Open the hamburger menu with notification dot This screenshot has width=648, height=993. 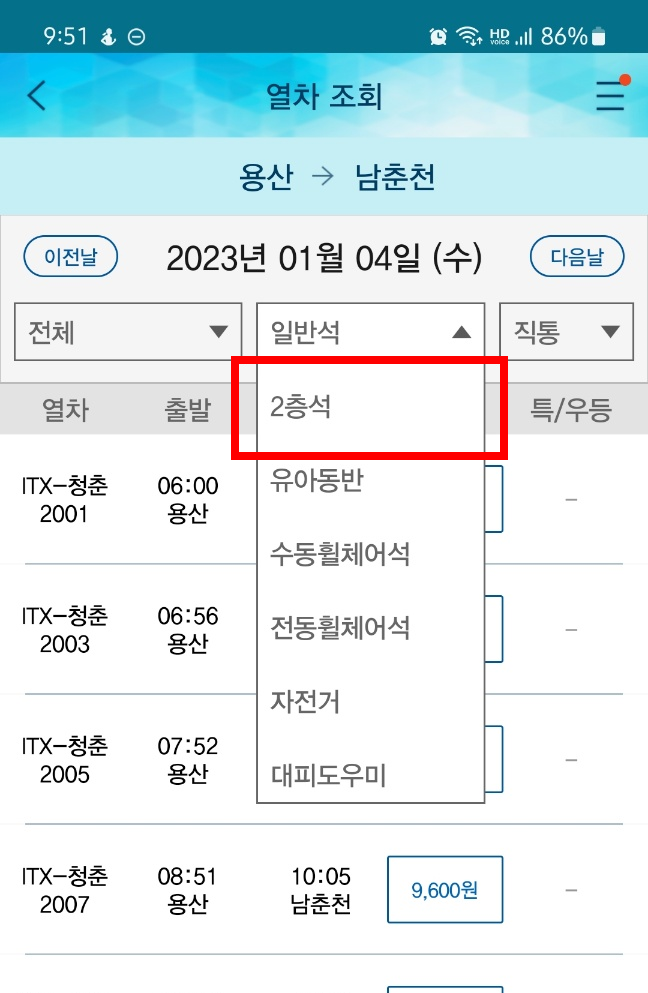(x=608, y=95)
